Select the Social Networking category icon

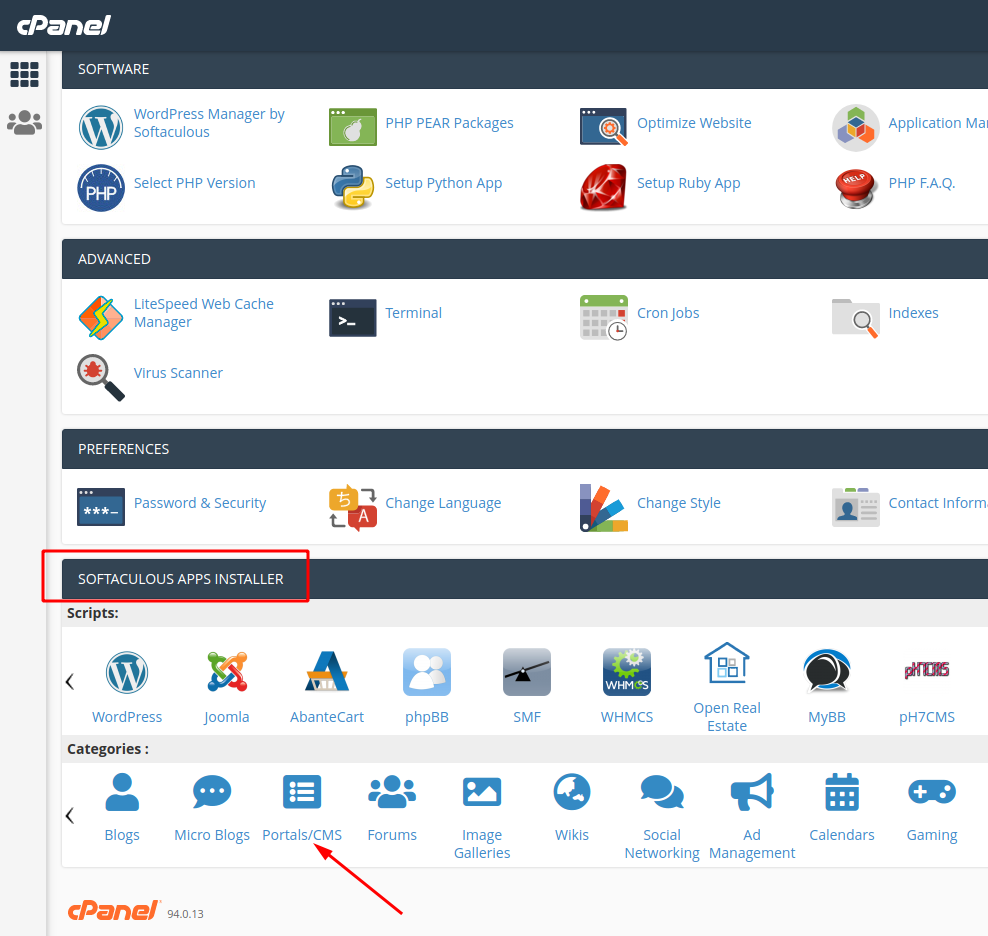pyautogui.click(x=662, y=792)
